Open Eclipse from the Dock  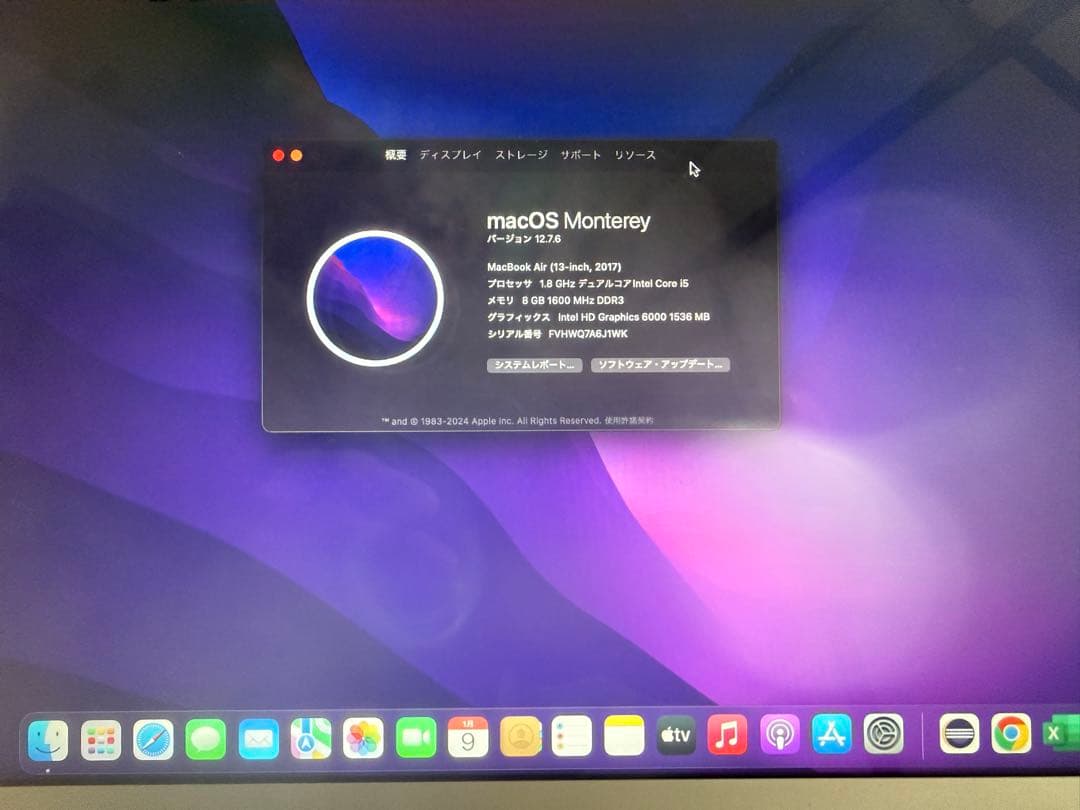959,733
